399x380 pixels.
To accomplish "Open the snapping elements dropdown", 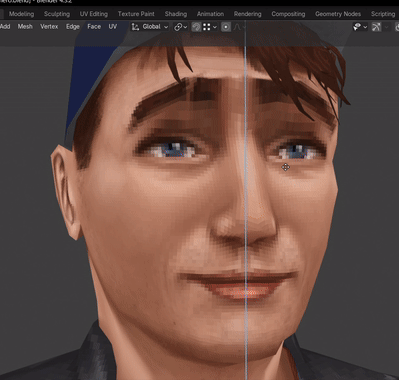I will click(x=210, y=27).
